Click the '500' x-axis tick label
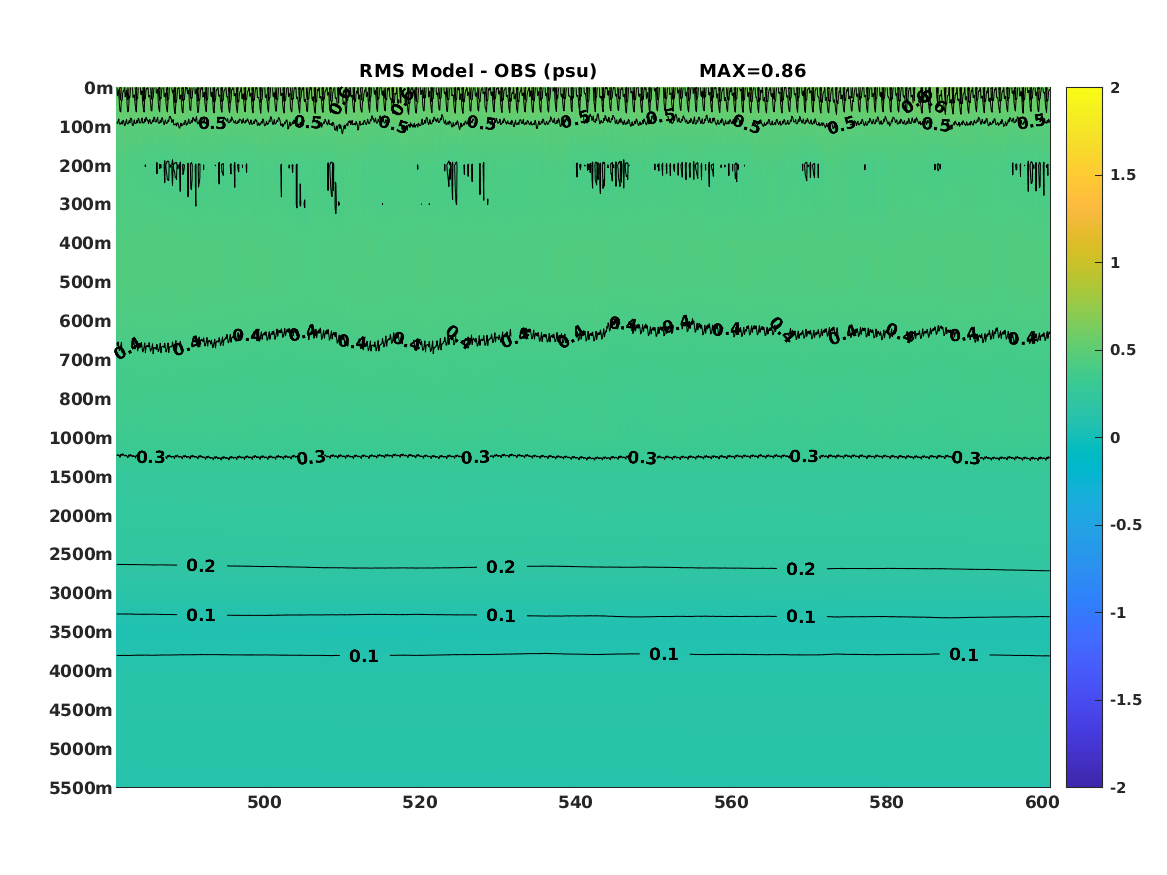 click(264, 803)
